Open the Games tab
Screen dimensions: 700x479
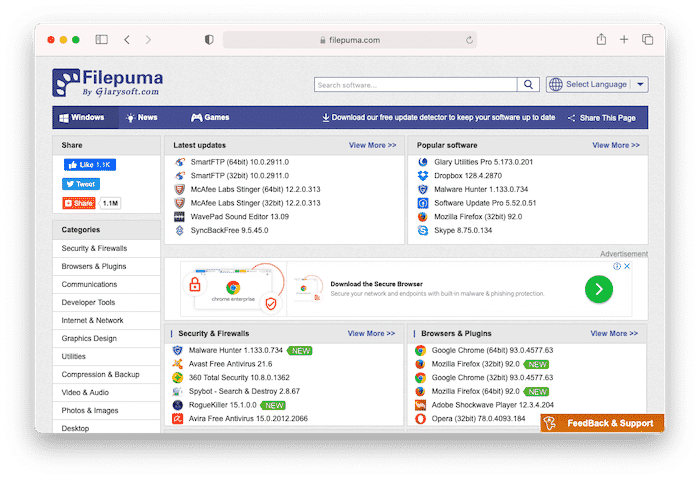click(210, 117)
